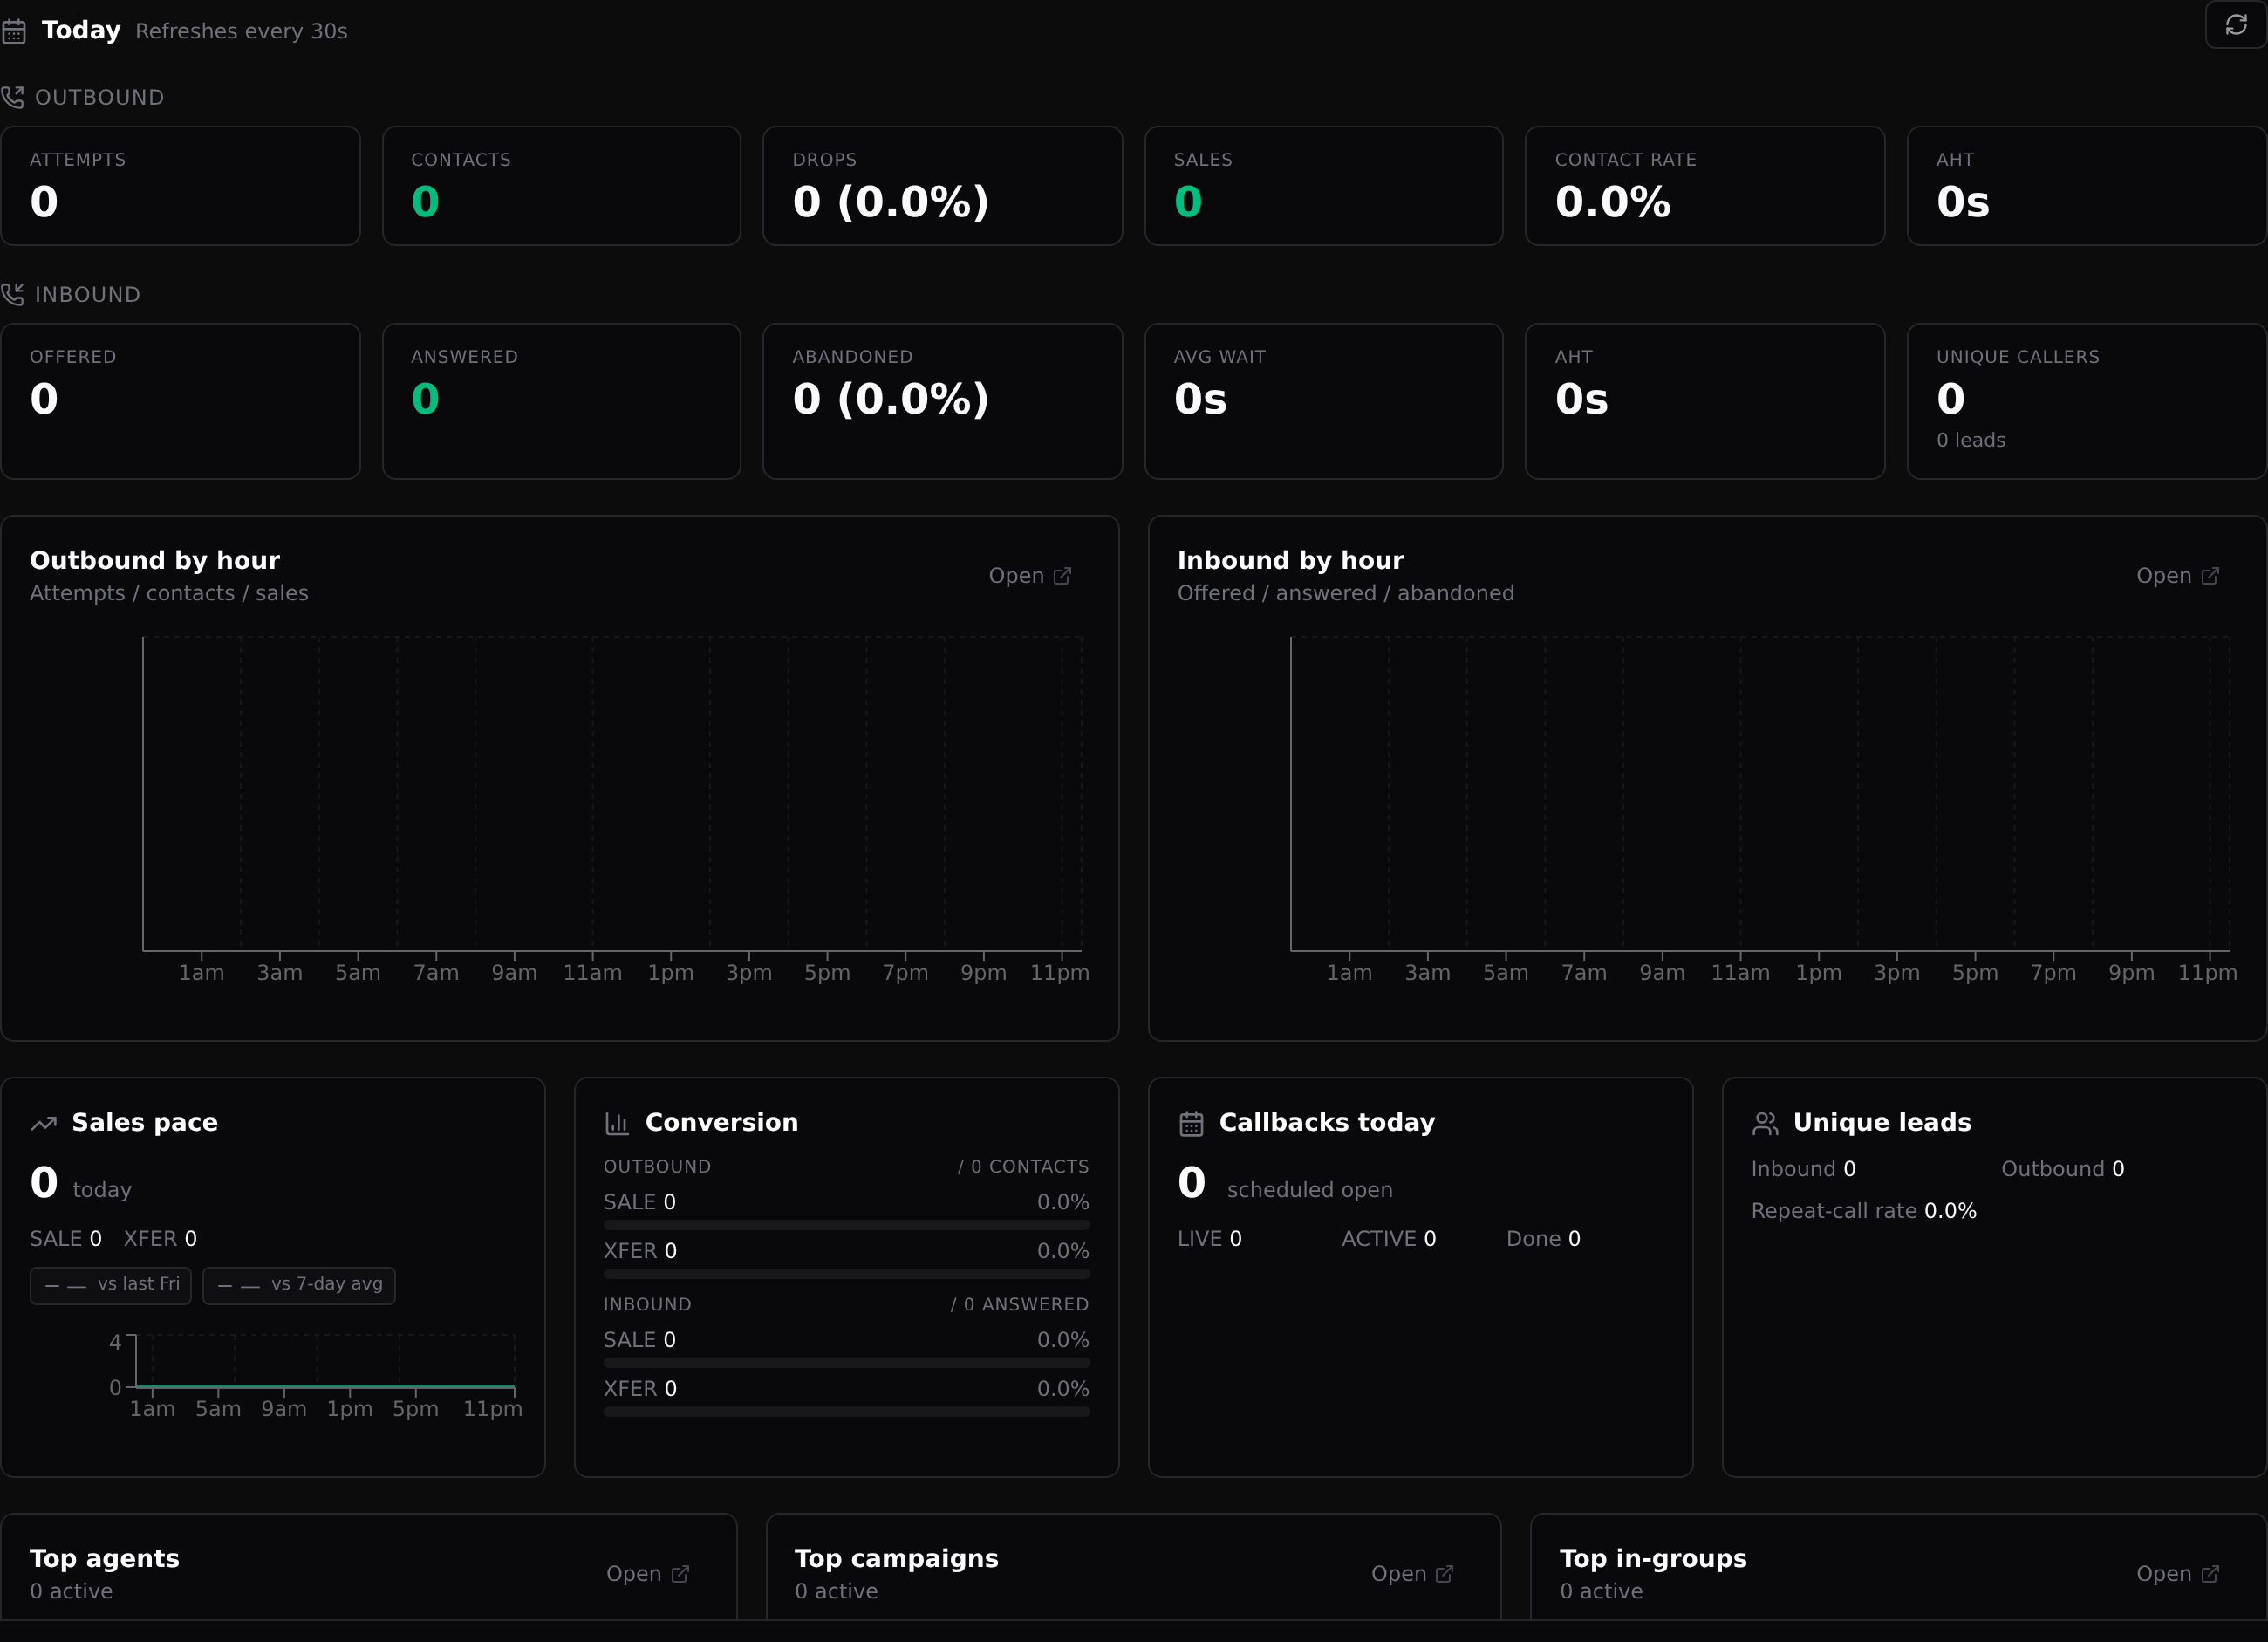This screenshot has width=2268, height=1642.
Task: Click the 'Offered / answered / abandoned' subtitle
Action: tap(1345, 593)
